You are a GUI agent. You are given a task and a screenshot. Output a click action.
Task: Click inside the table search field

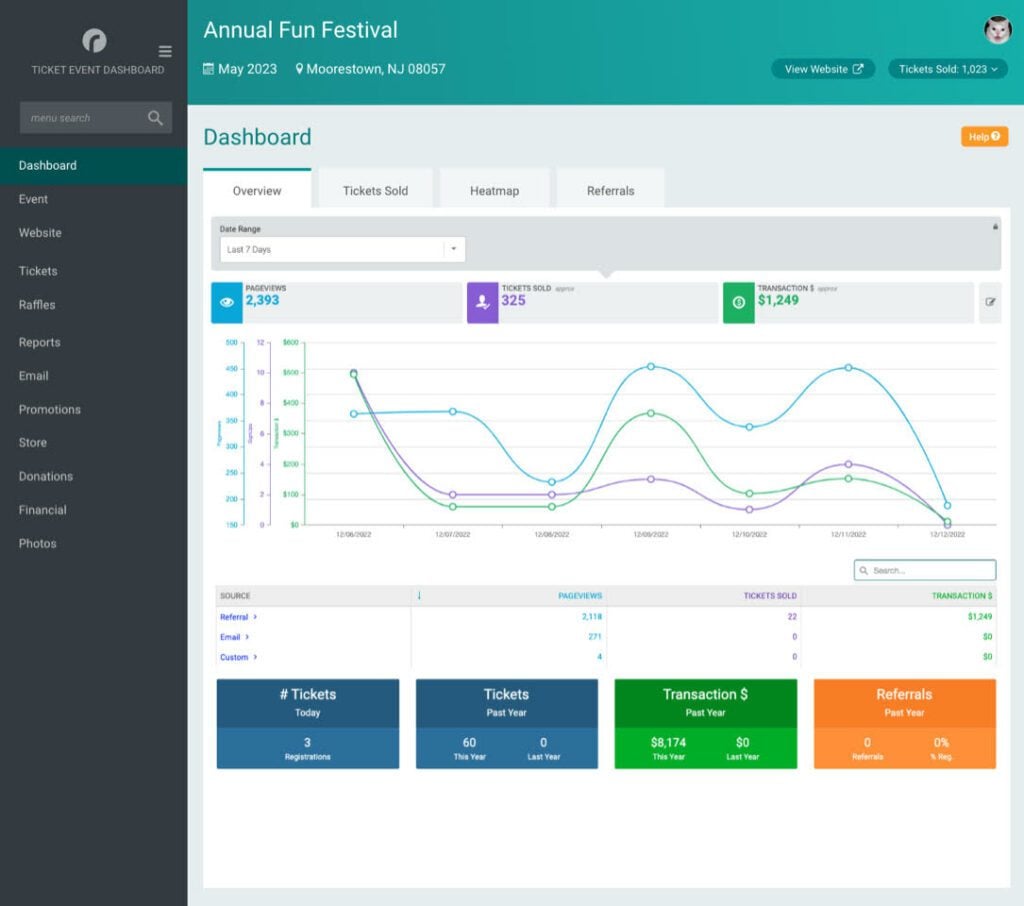(x=925, y=569)
